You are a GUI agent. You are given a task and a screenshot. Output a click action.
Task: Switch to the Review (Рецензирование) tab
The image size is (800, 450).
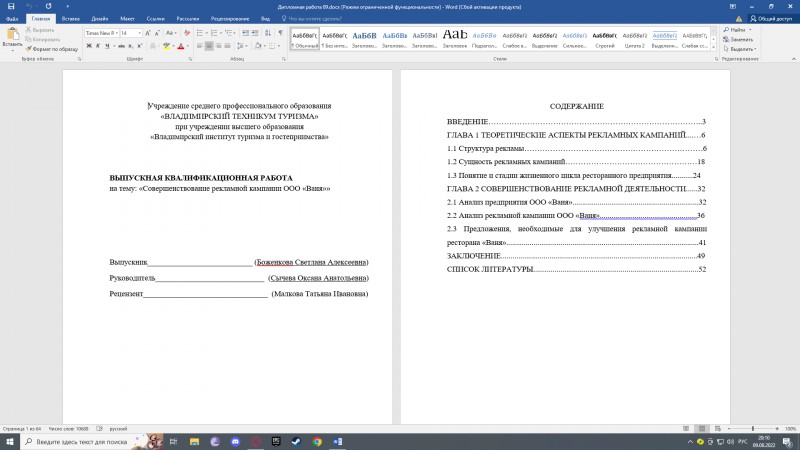[x=230, y=18]
